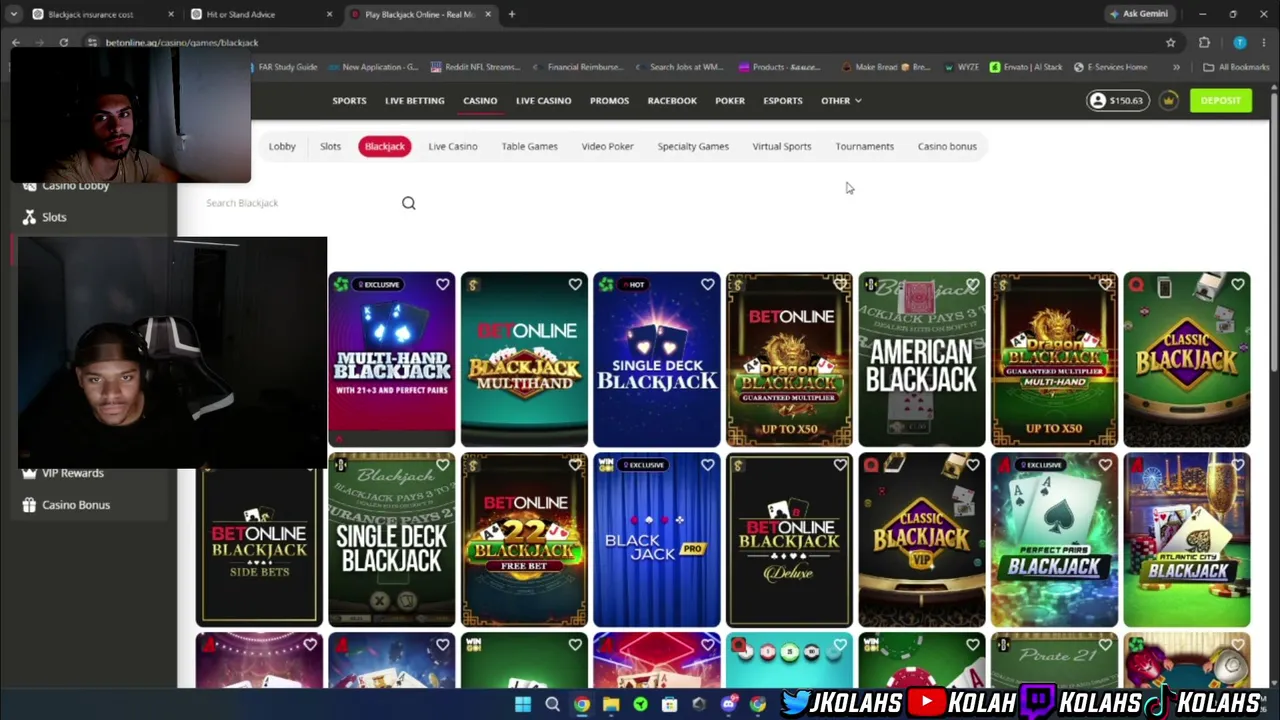Toggle favorite heart on Atlantic City Blackjack
1280x720 pixels.
click(x=1238, y=465)
